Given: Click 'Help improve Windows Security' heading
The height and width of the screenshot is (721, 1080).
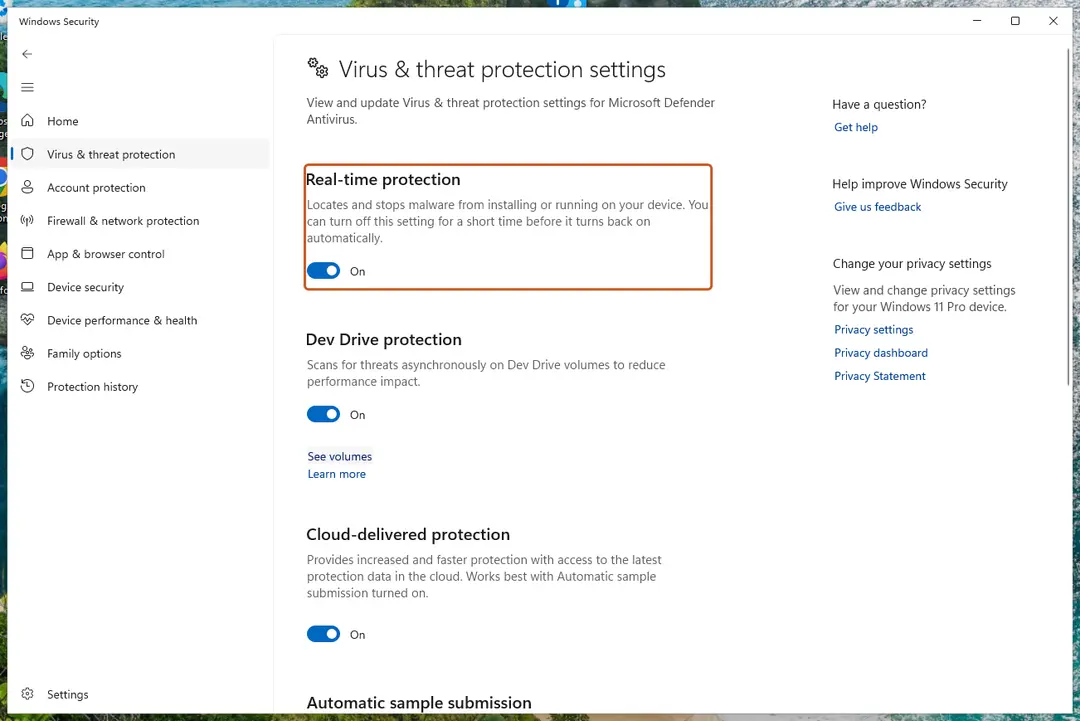Looking at the screenshot, I should [x=920, y=184].
